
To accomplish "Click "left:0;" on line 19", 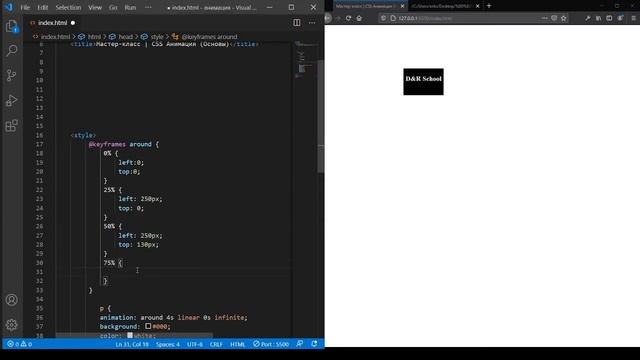I will tap(131, 162).
